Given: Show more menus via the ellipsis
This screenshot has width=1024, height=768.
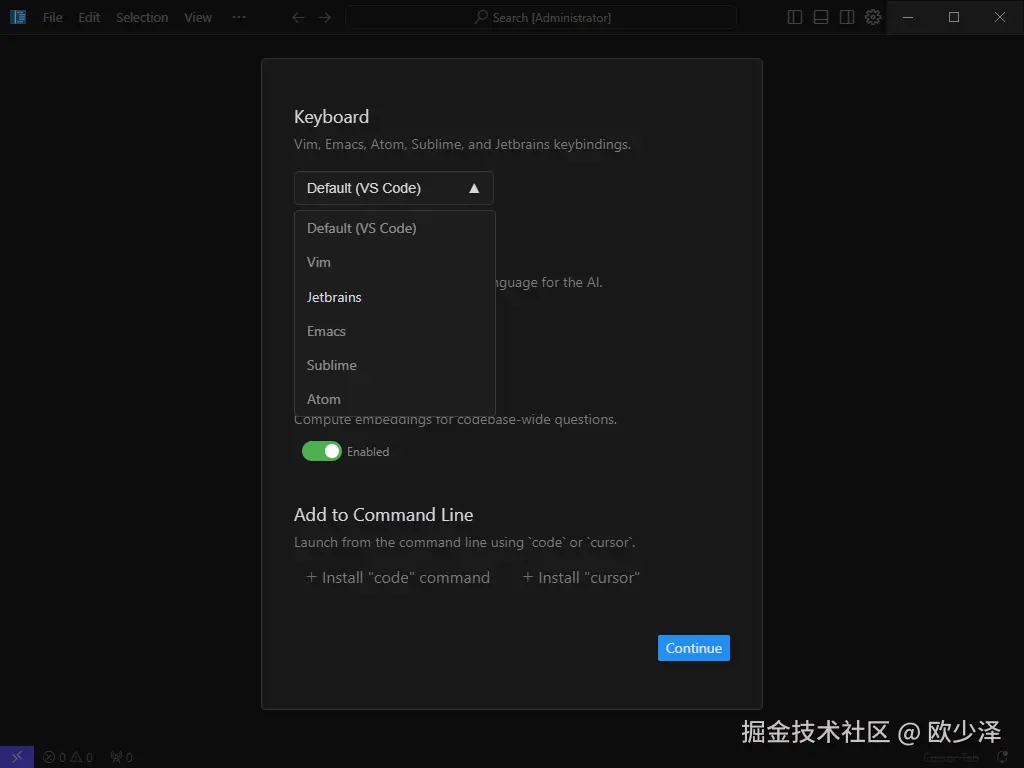Looking at the screenshot, I should (239, 18).
